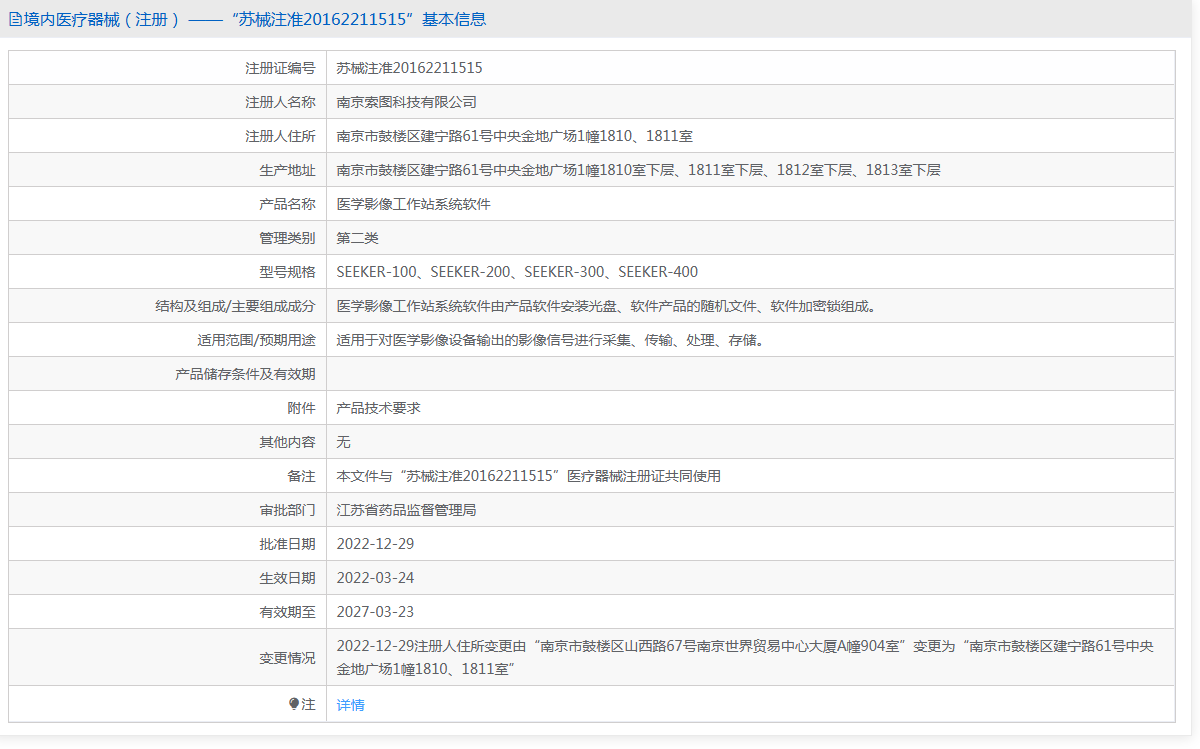This screenshot has width=1200, height=749.
Task: Select the 结构及组成 composition description text
Action: coord(607,306)
